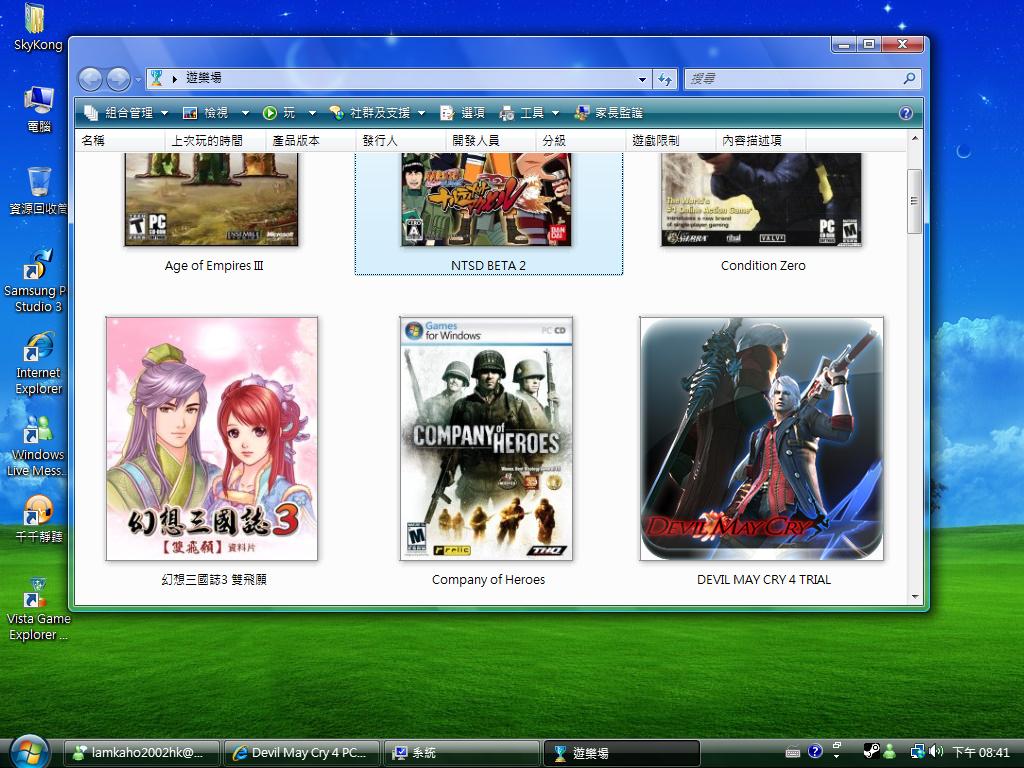The width and height of the screenshot is (1024, 768).
Task: Click the Back navigation arrow button
Action: (x=90, y=79)
